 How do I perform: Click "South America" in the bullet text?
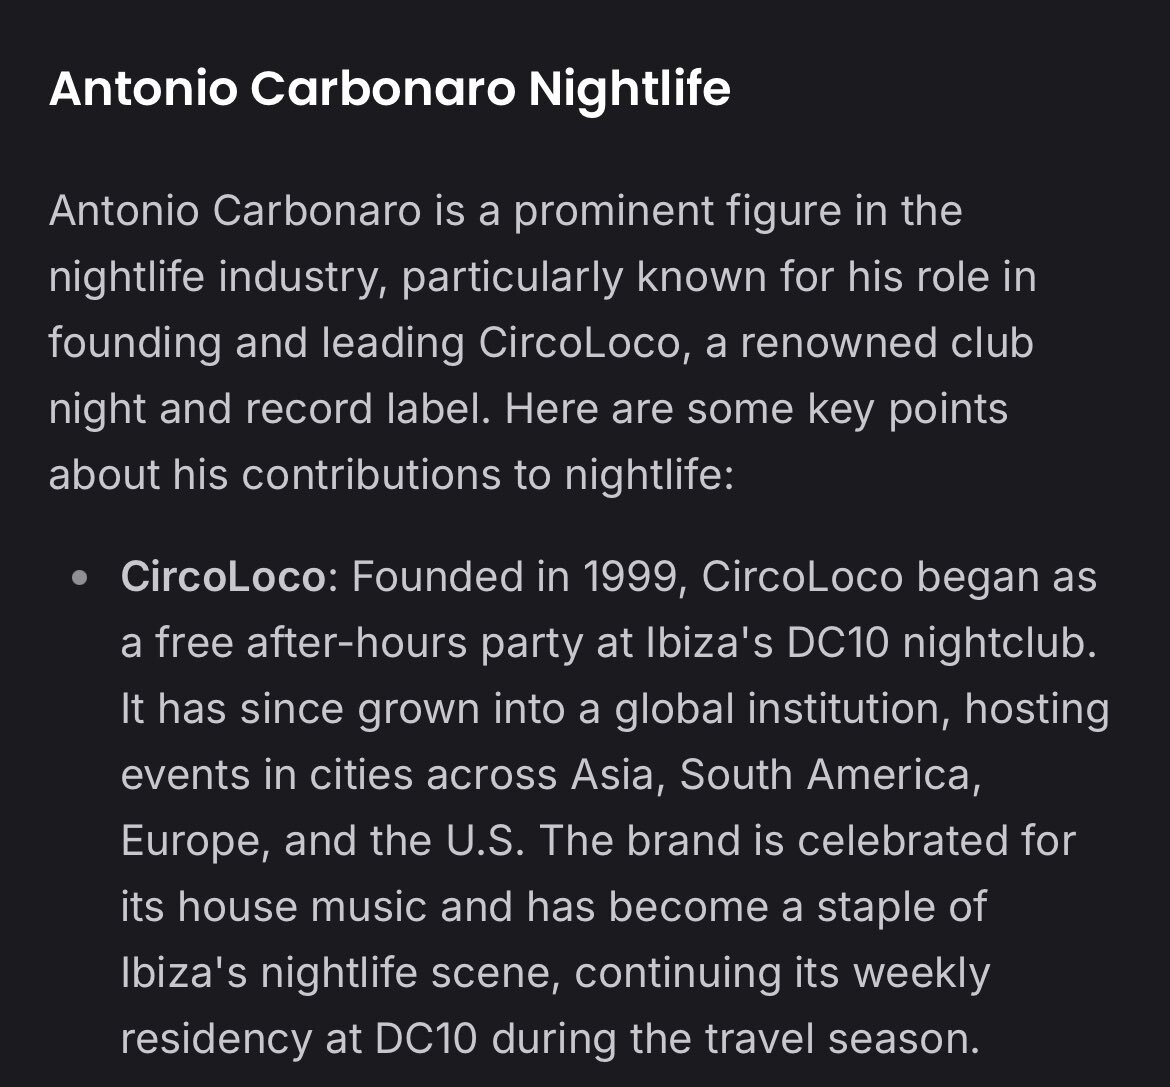828,775
